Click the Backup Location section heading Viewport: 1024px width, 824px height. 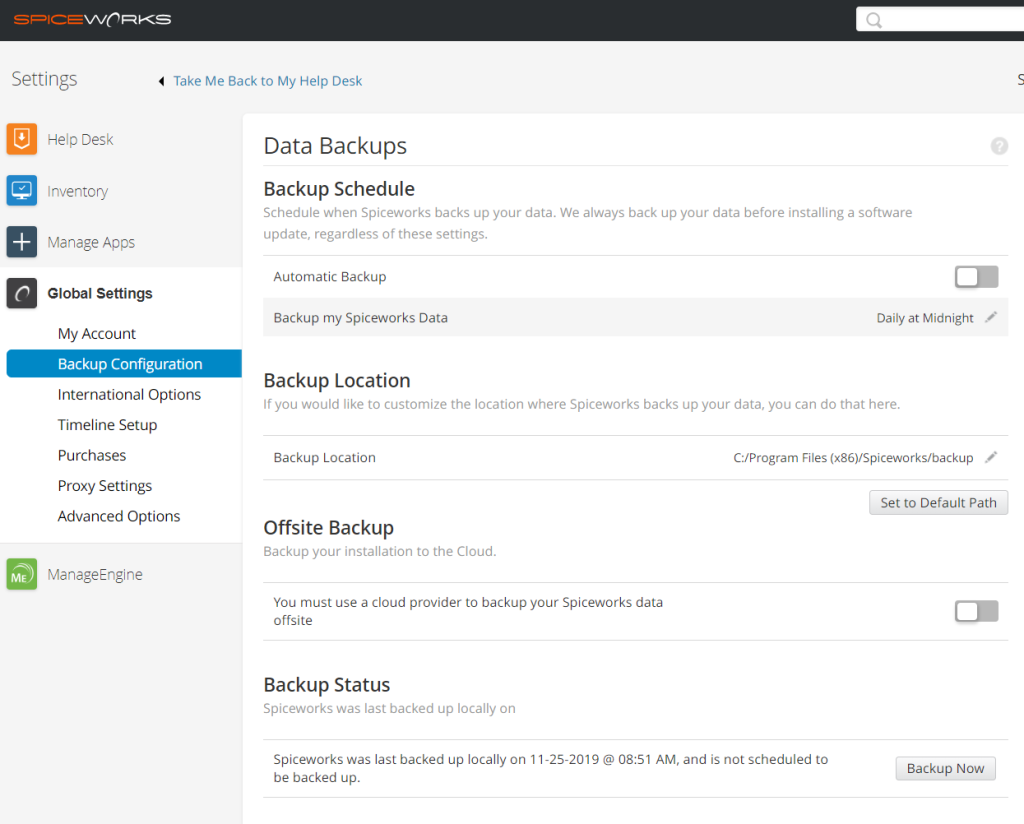click(x=337, y=381)
